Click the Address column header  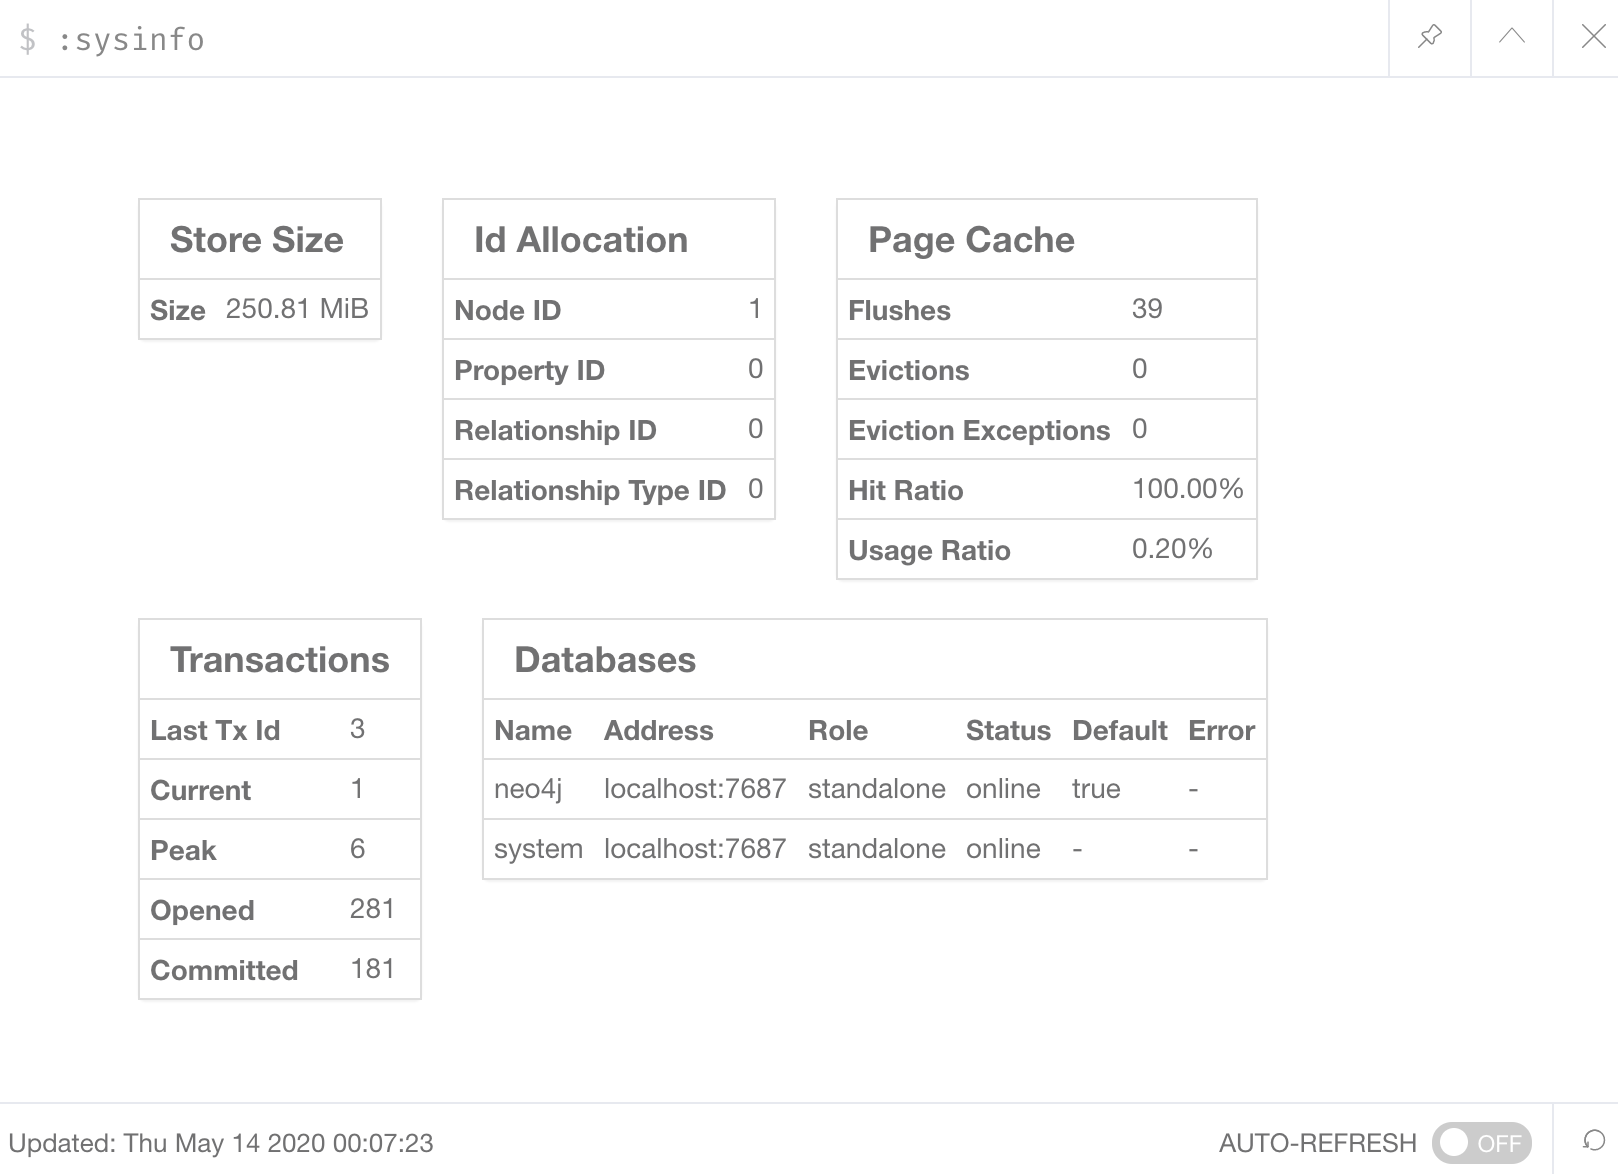pyautogui.click(x=659, y=731)
